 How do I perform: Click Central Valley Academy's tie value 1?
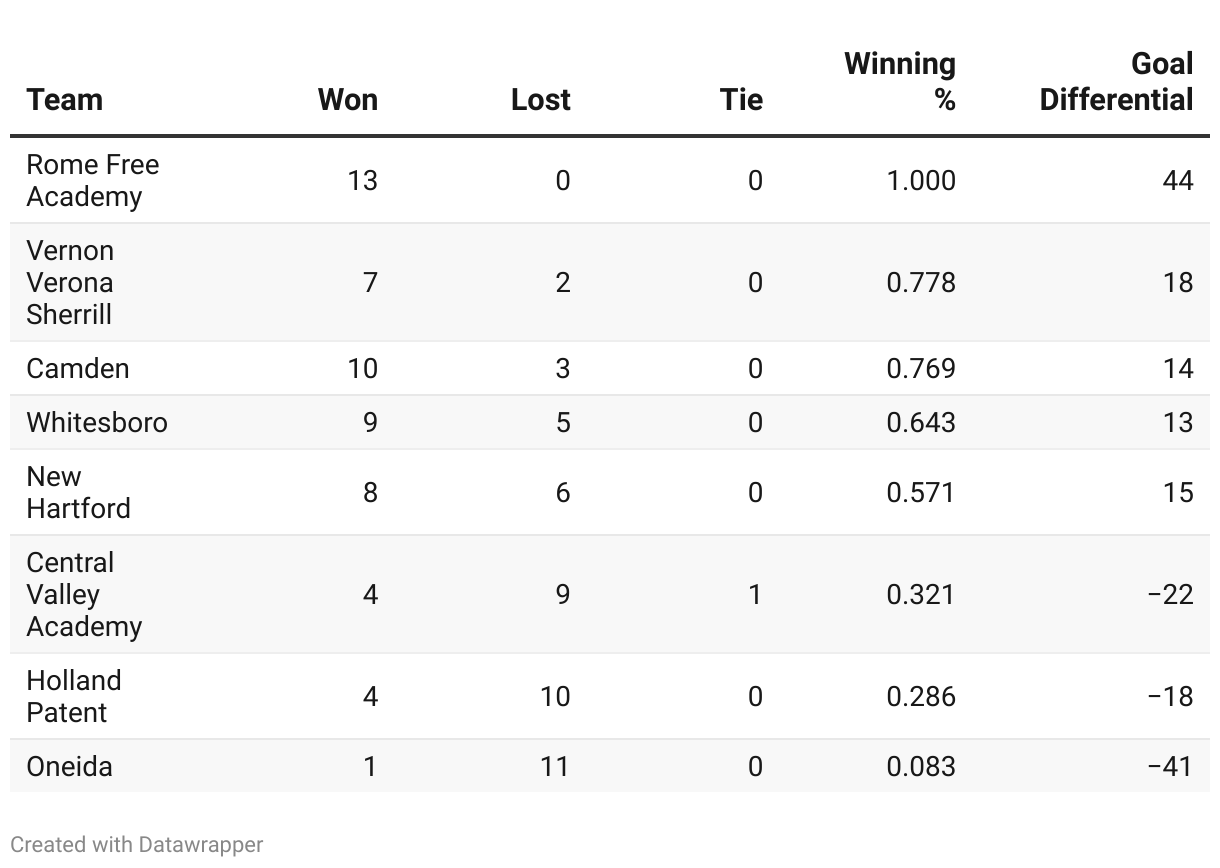(x=754, y=594)
